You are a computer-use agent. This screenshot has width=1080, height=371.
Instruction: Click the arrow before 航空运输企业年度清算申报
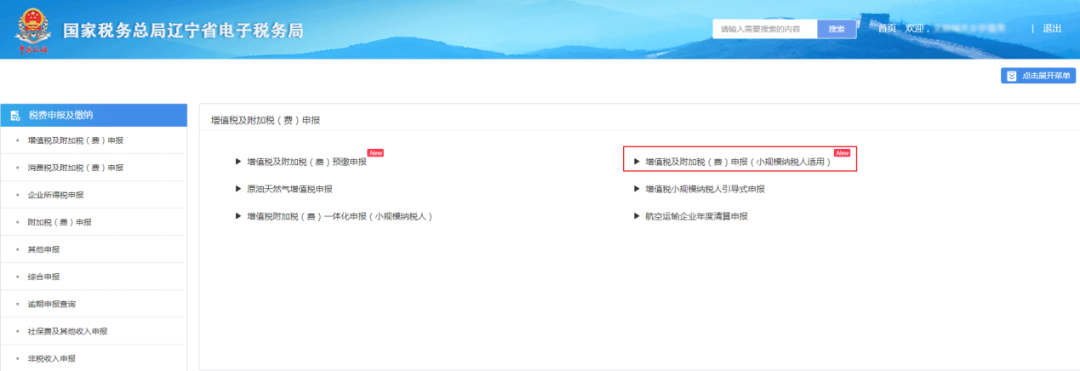tap(637, 216)
